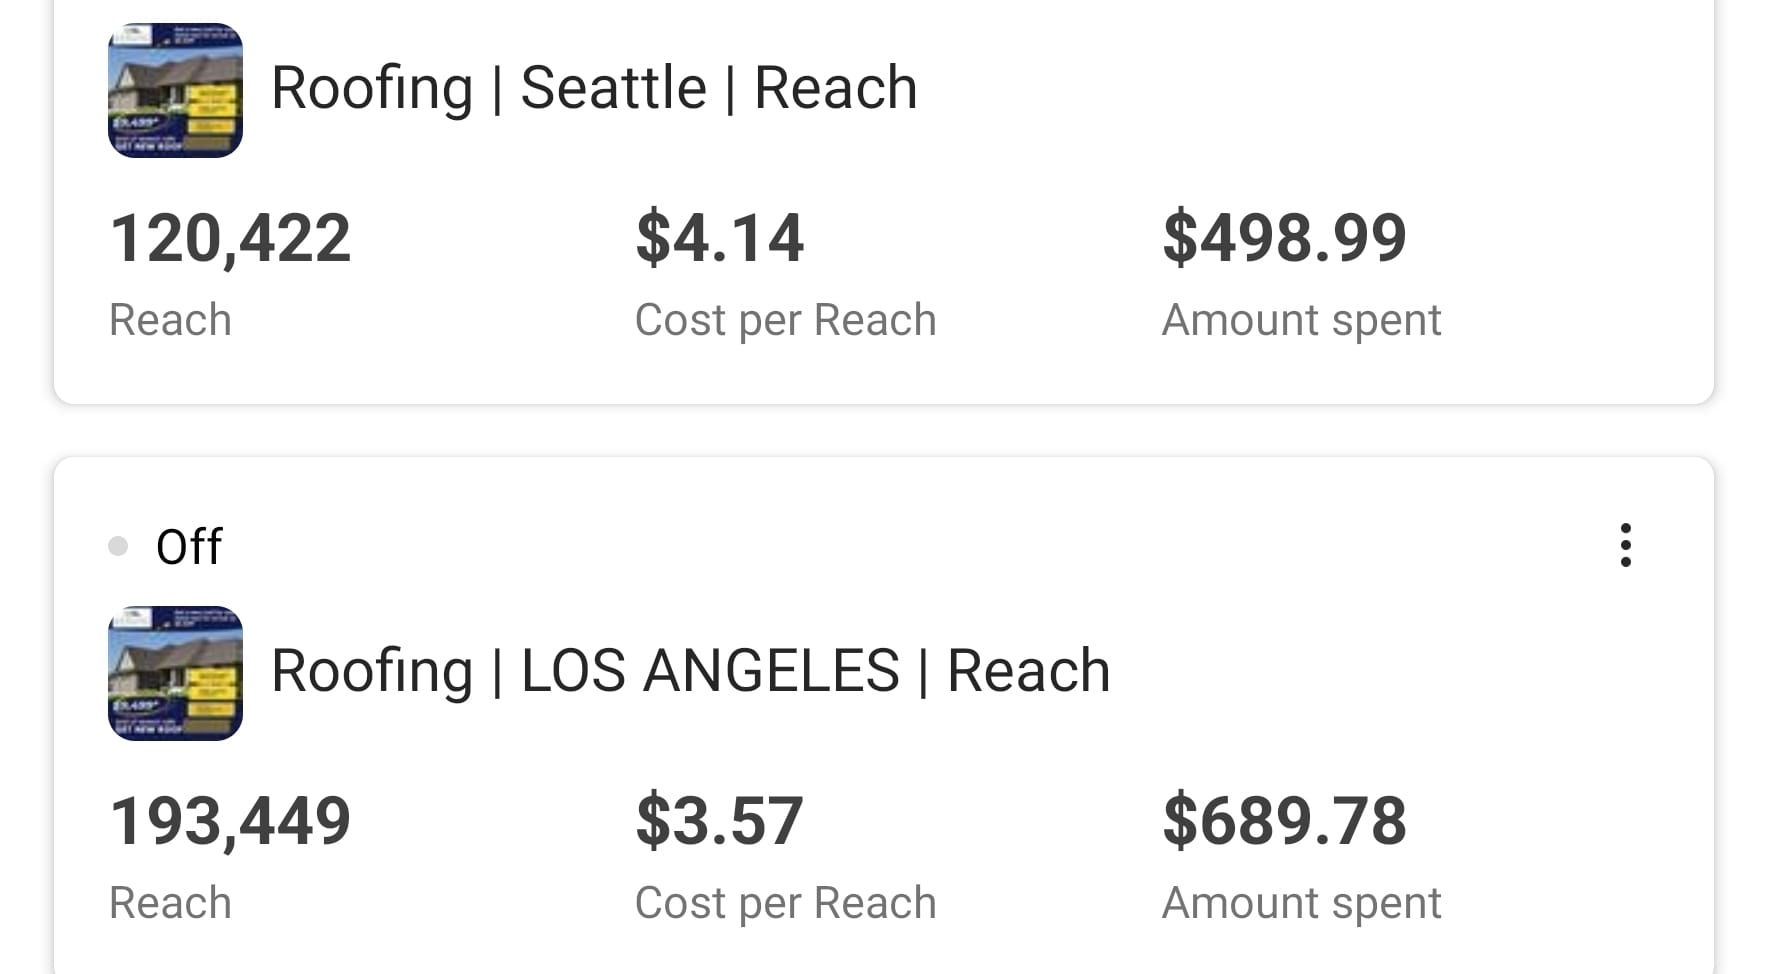Select the Cost per Reach label under $4.14
The image size is (1767, 974).
[x=785, y=320]
